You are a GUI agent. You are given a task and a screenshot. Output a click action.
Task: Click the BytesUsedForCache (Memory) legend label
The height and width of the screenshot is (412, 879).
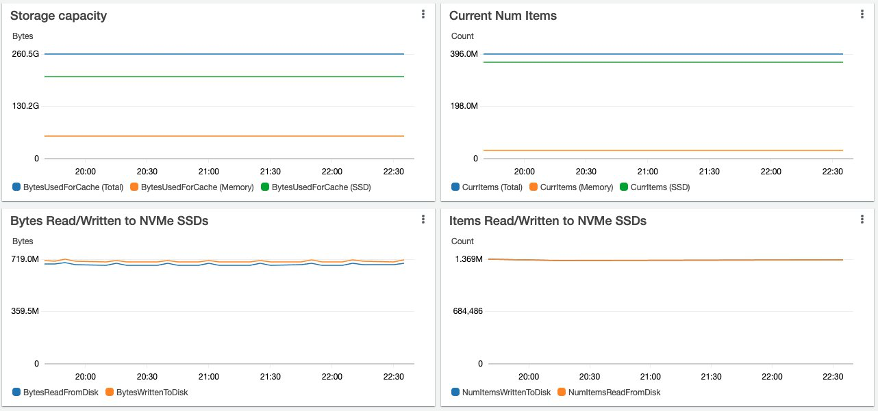(x=197, y=187)
